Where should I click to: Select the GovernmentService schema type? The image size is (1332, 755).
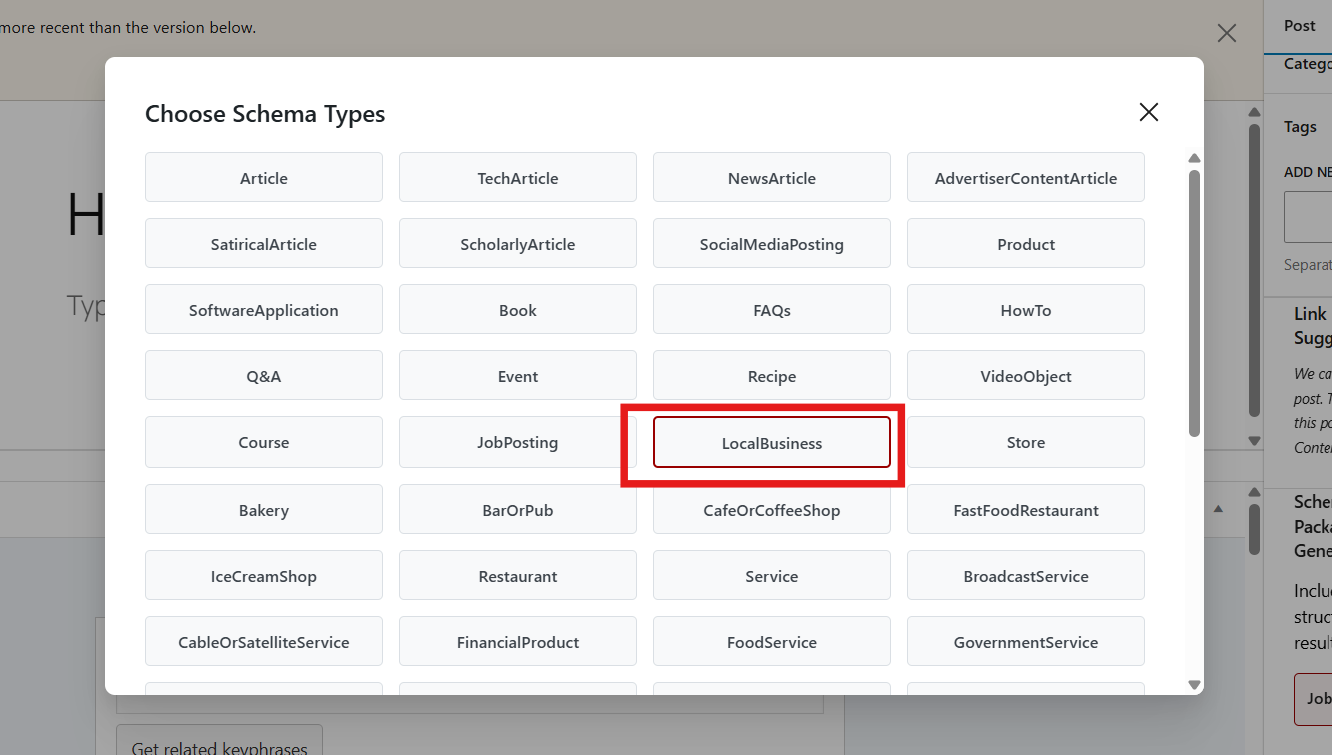[1026, 642]
